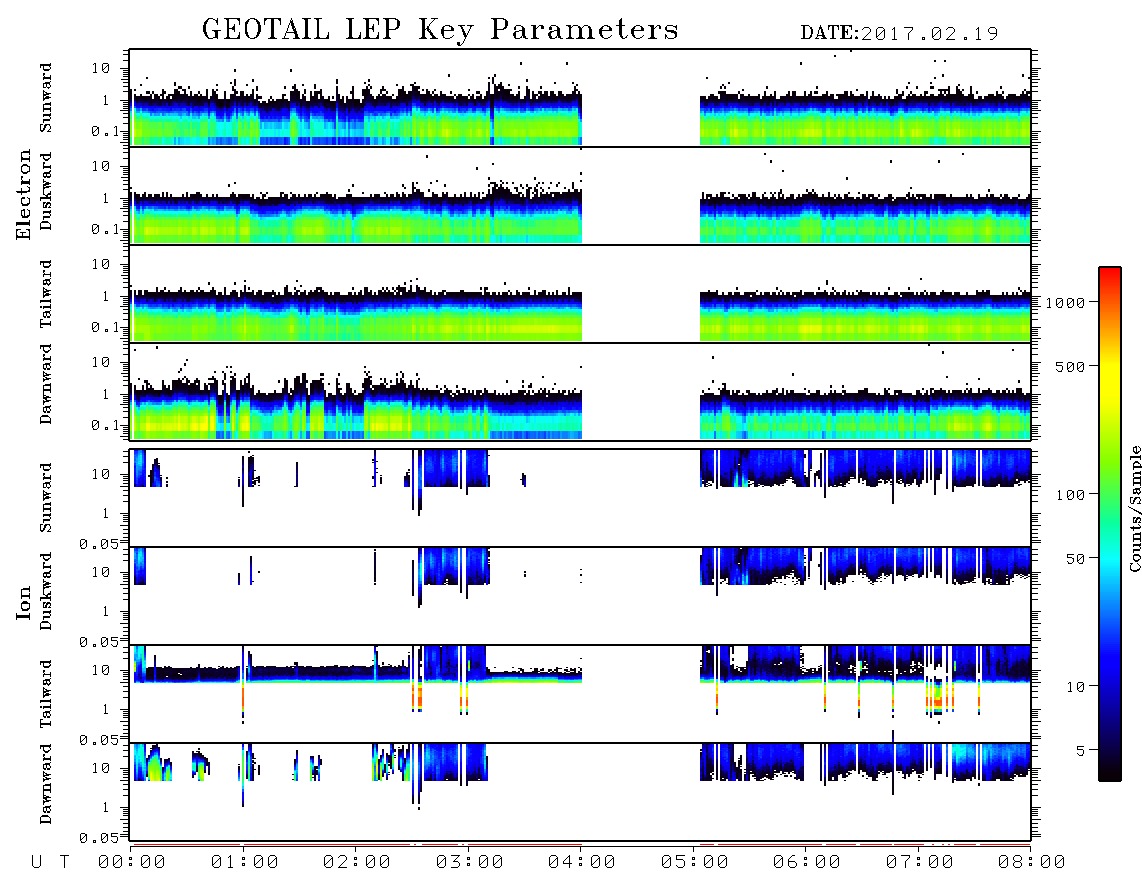Click the "500" colorbar tick value
Screen dimensions: 1142x880
pos(1071,366)
